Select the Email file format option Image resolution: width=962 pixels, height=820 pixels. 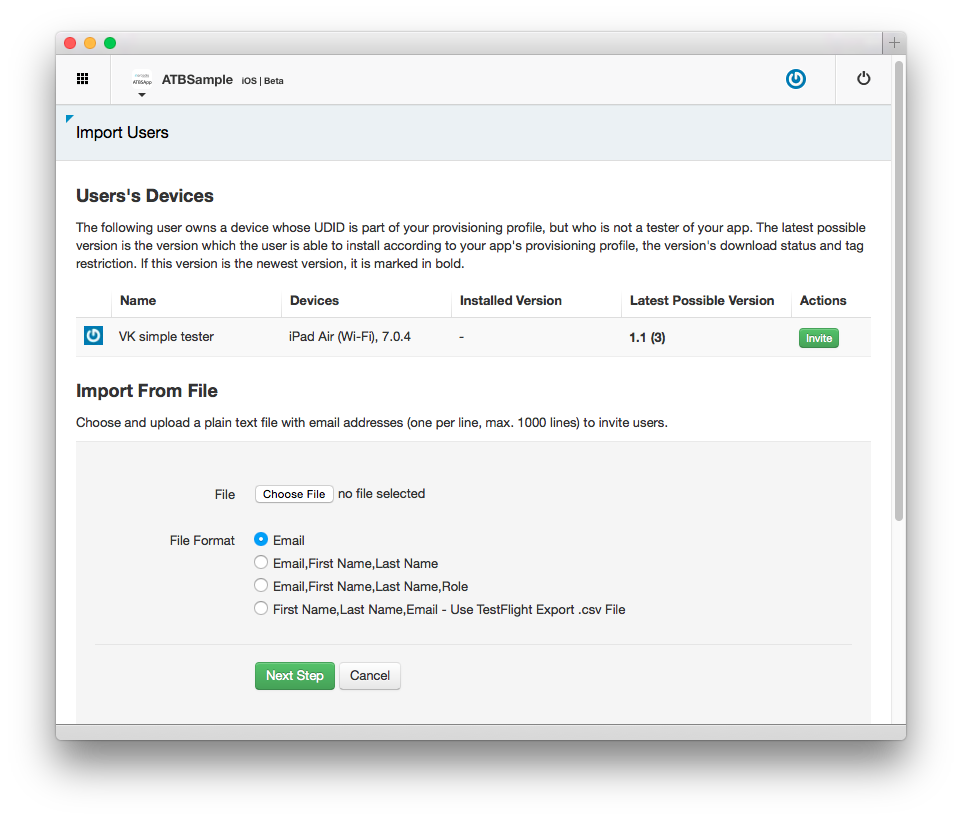point(261,539)
